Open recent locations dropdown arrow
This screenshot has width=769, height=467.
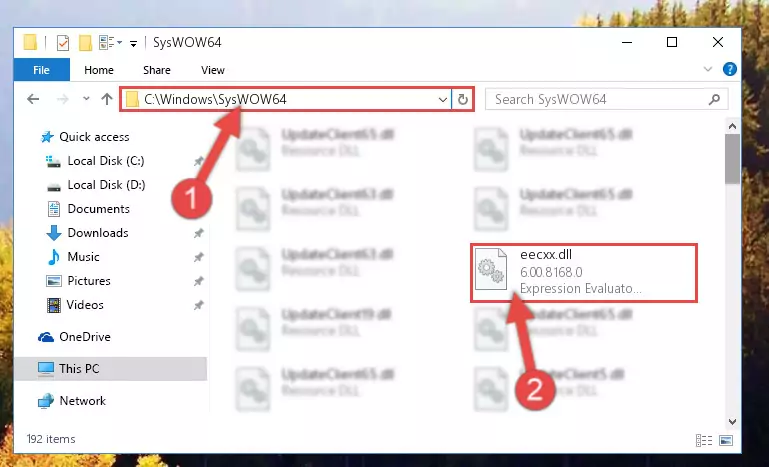pyautogui.click(x=86, y=99)
